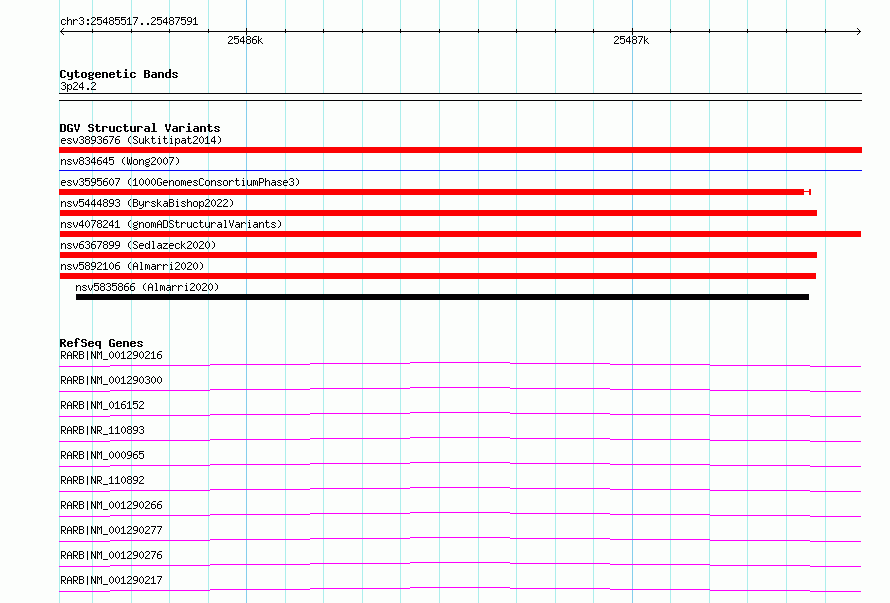Viewport: 890px width, 603px height.
Task: Open variant nsv5444893 (ByrskaBishop2022) label
Action: 147,203
